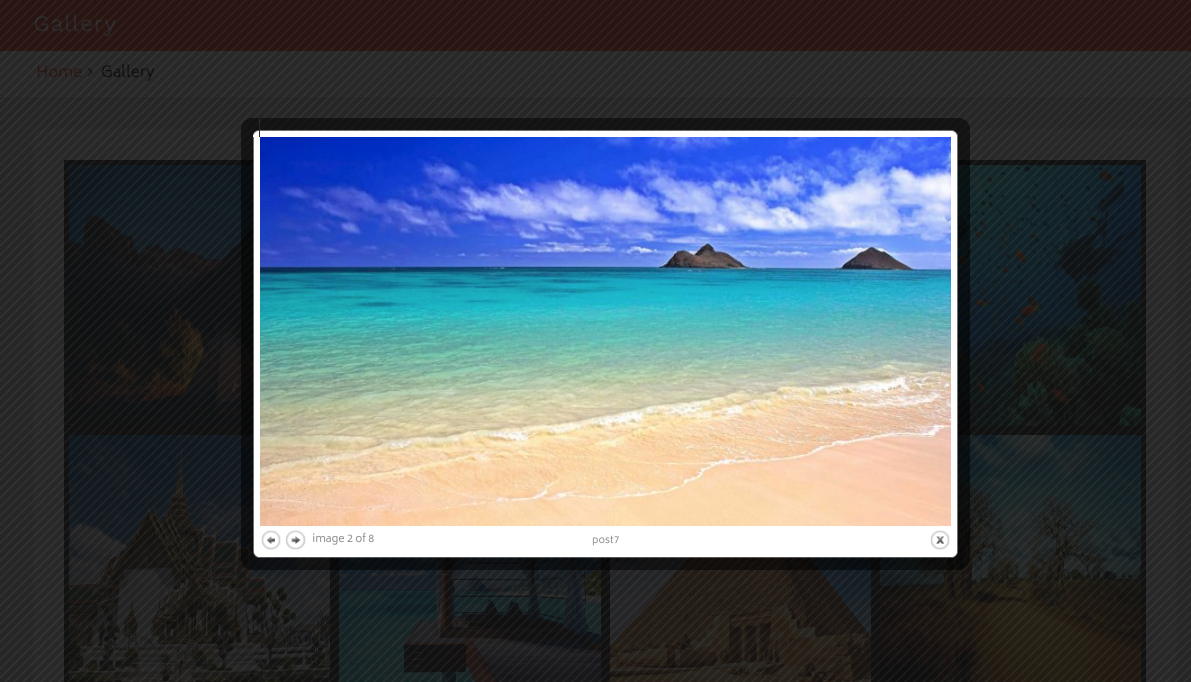Click the 'image 2 of 8' counter
The width and height of the screenshot is (1191, 682).
click(343, 538)
